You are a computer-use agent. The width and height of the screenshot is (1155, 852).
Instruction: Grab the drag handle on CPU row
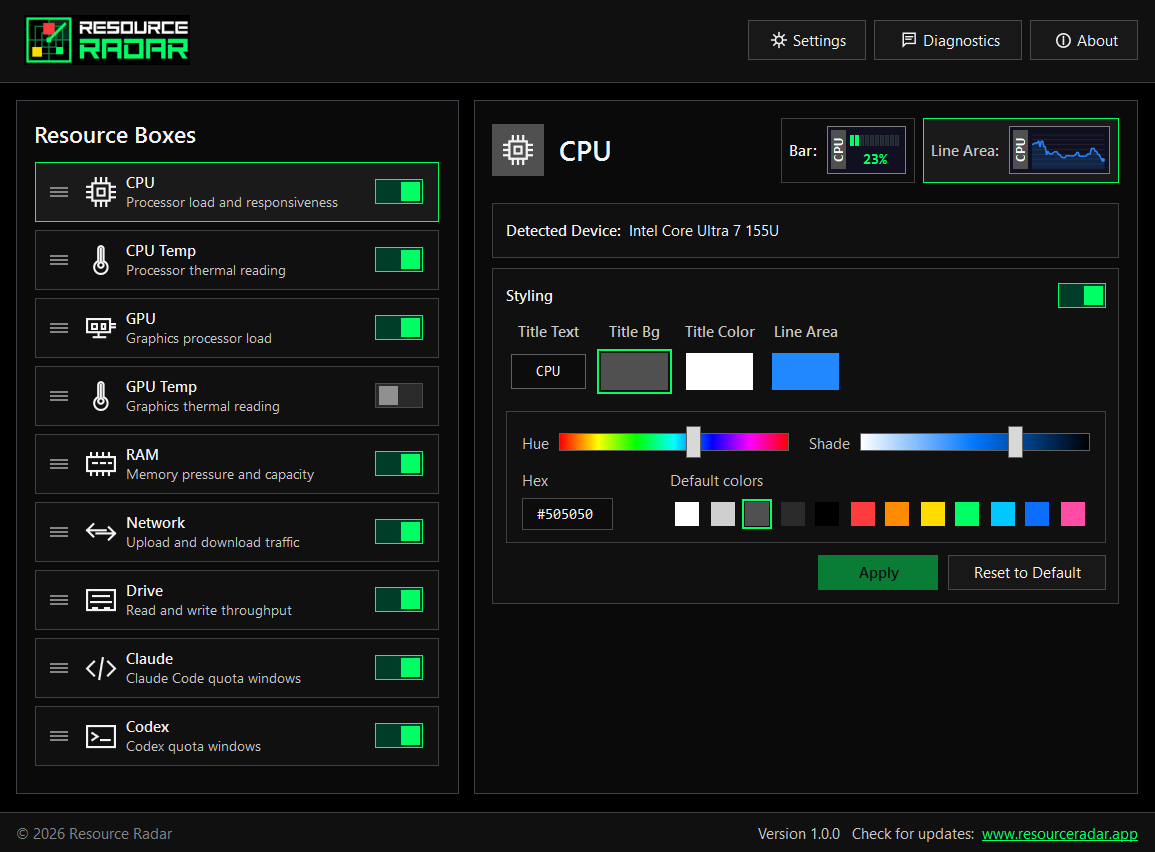[x=59, y=192]
